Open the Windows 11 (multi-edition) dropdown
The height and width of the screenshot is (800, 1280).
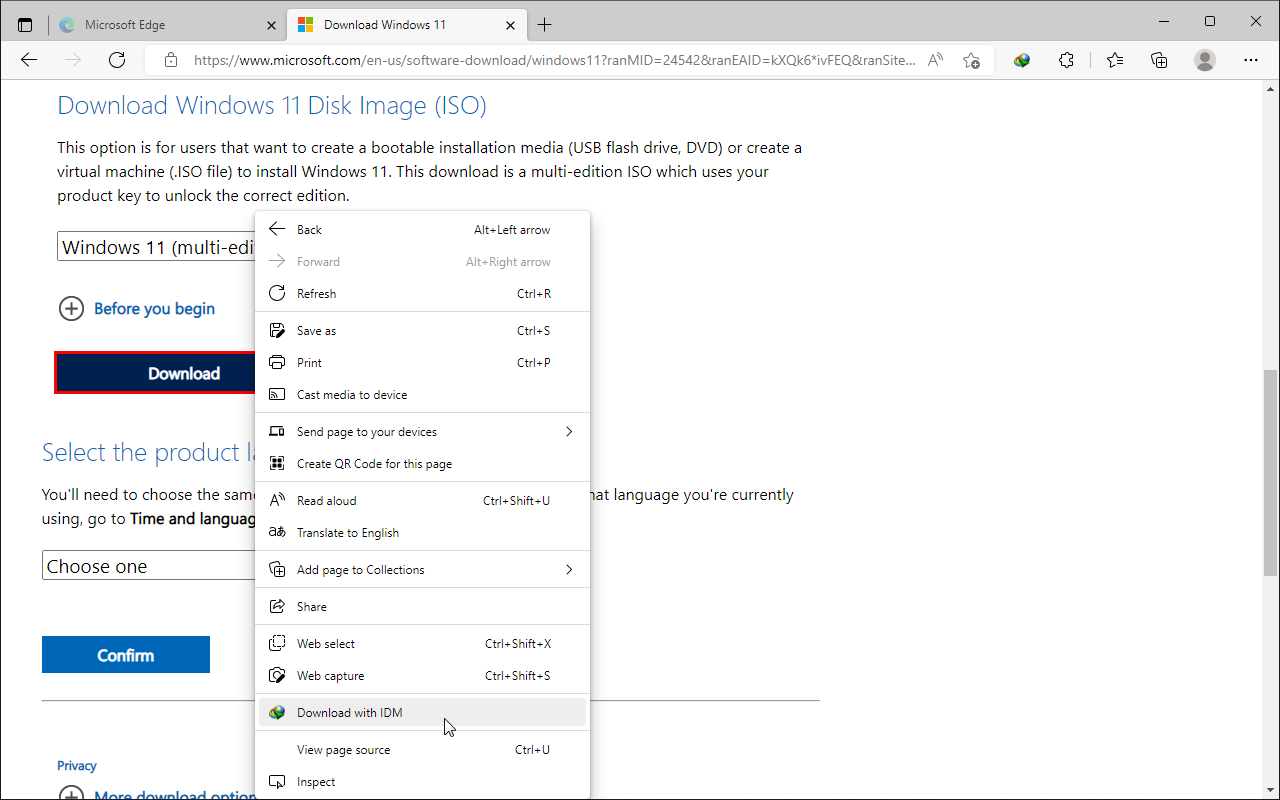point(157,247)
